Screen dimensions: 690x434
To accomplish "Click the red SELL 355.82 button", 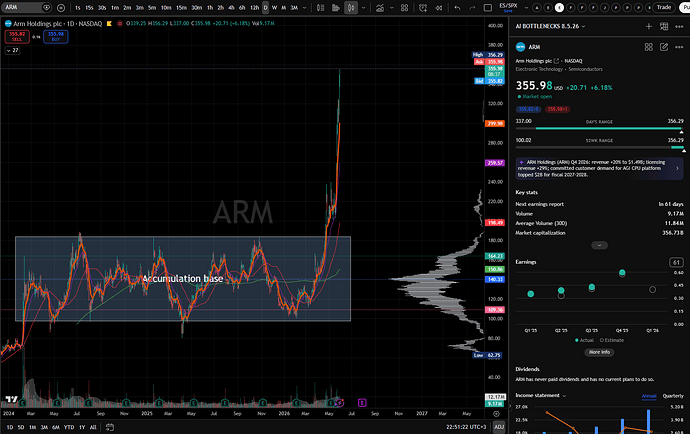I will pyautogui.click(x=17, y=37).
